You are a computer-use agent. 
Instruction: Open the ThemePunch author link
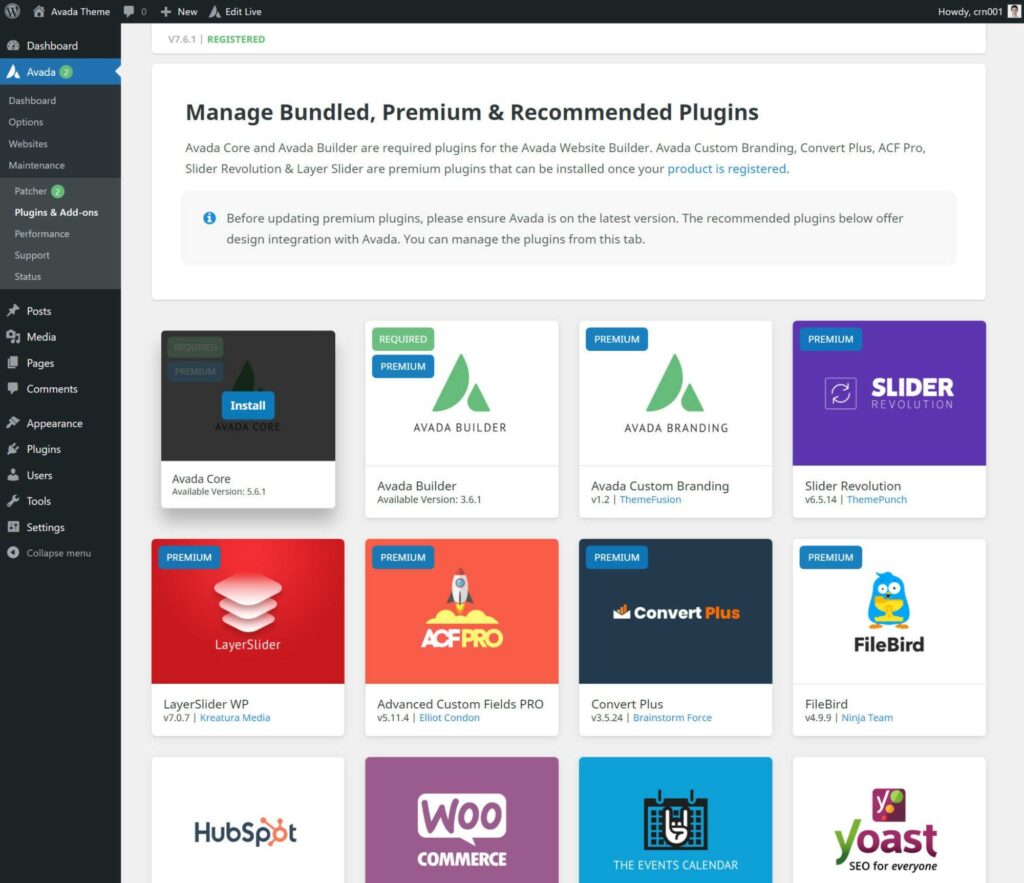pos(876,500)
